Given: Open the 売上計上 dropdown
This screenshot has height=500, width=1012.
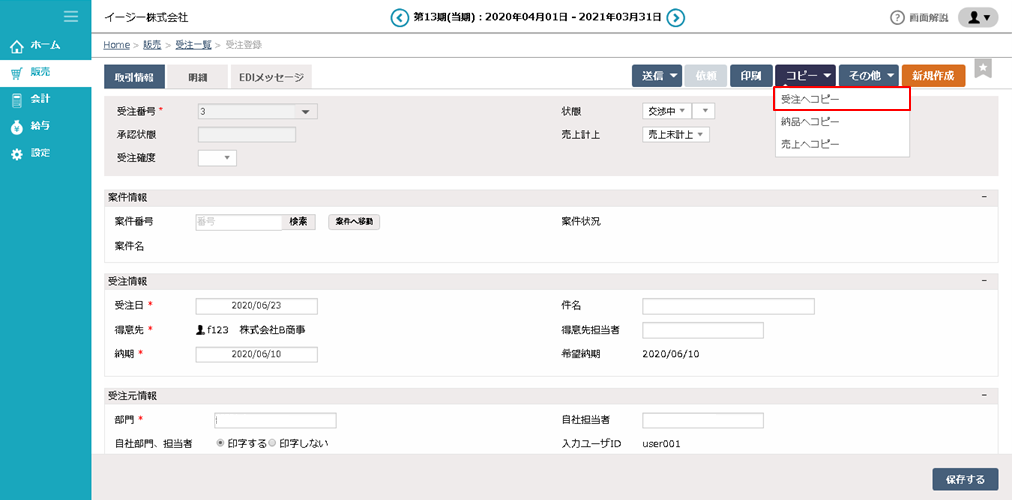Looking at the screenshot, I should click(x=675, y=134).
